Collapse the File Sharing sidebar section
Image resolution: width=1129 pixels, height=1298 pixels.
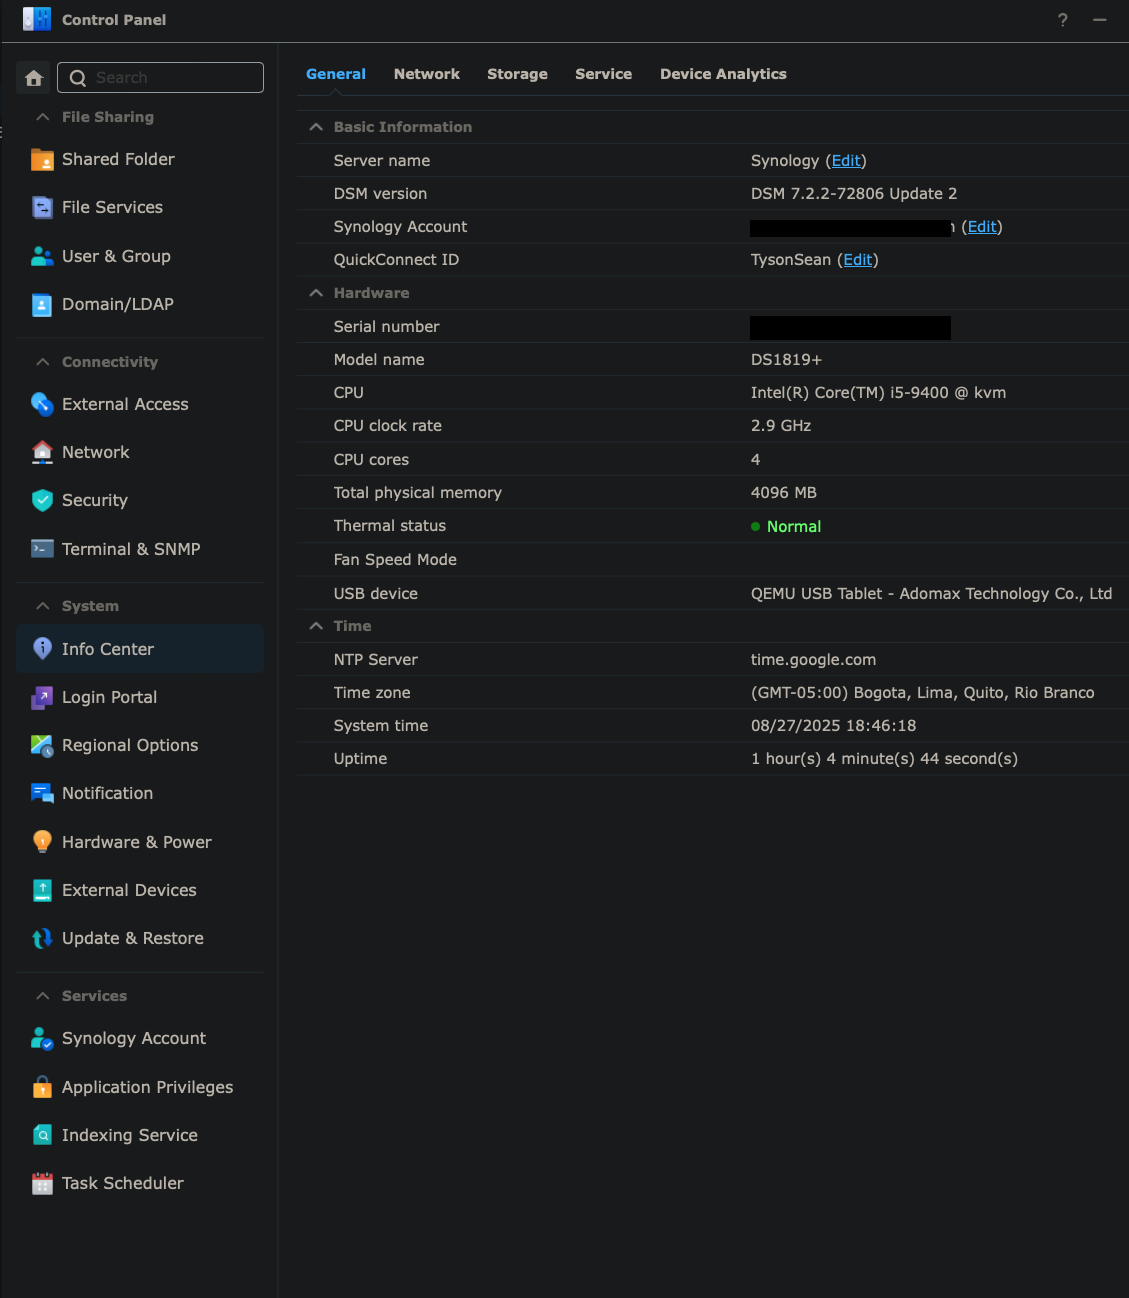43,117
